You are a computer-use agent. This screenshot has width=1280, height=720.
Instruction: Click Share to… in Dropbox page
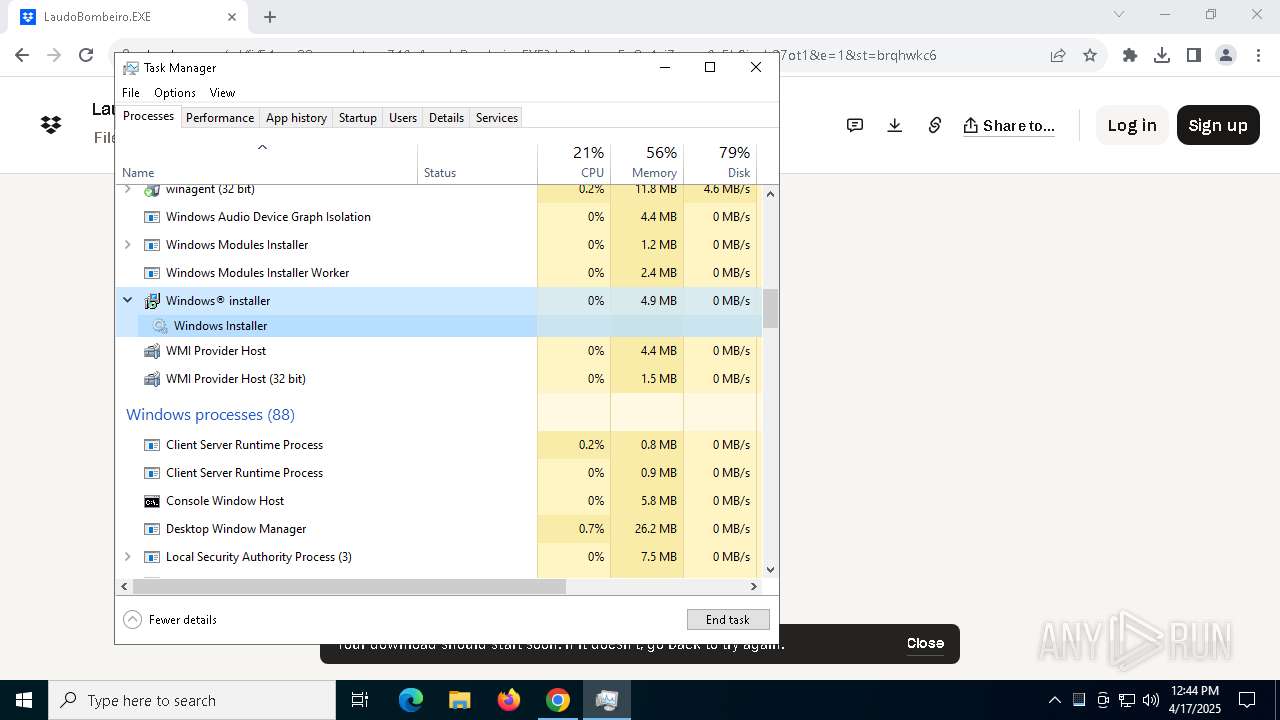tap(1009, 125)
